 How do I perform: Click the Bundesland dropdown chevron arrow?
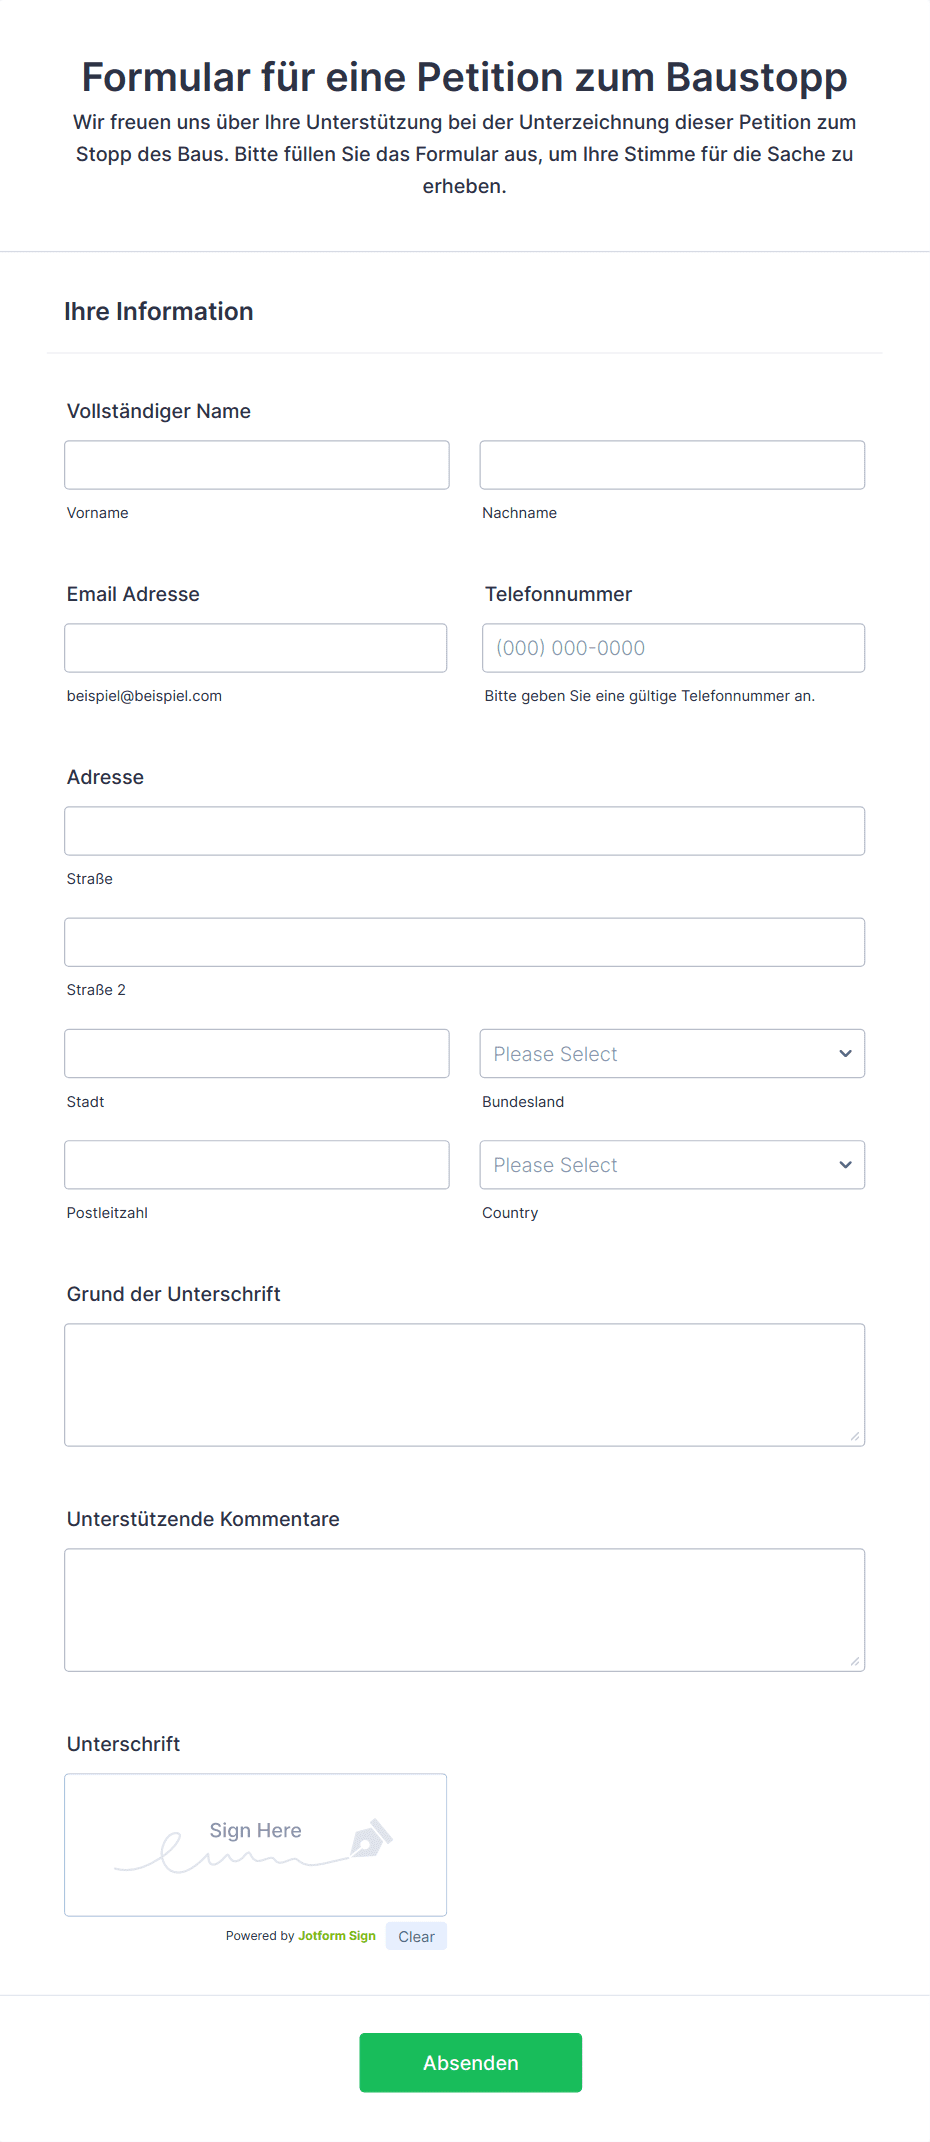[x=845, y=1054]
